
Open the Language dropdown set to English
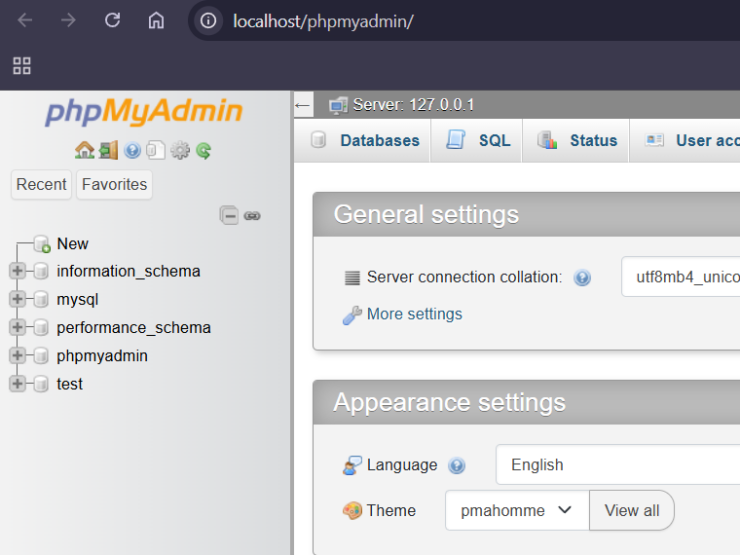[x=617, y=465]
